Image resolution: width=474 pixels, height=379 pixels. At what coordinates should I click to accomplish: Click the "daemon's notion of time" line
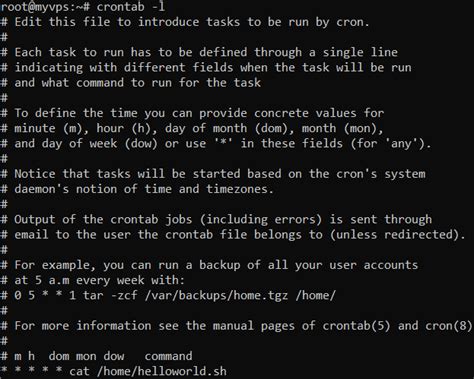click(137, 189)
